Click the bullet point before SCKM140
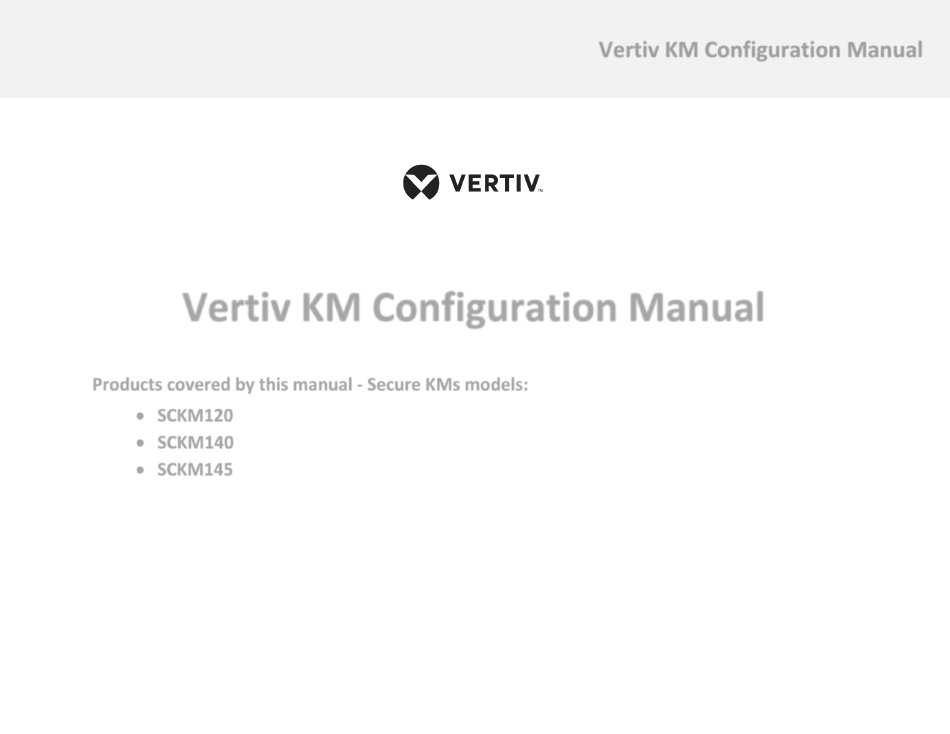Screen dimensions: 950x734 [x=141, y=443]
